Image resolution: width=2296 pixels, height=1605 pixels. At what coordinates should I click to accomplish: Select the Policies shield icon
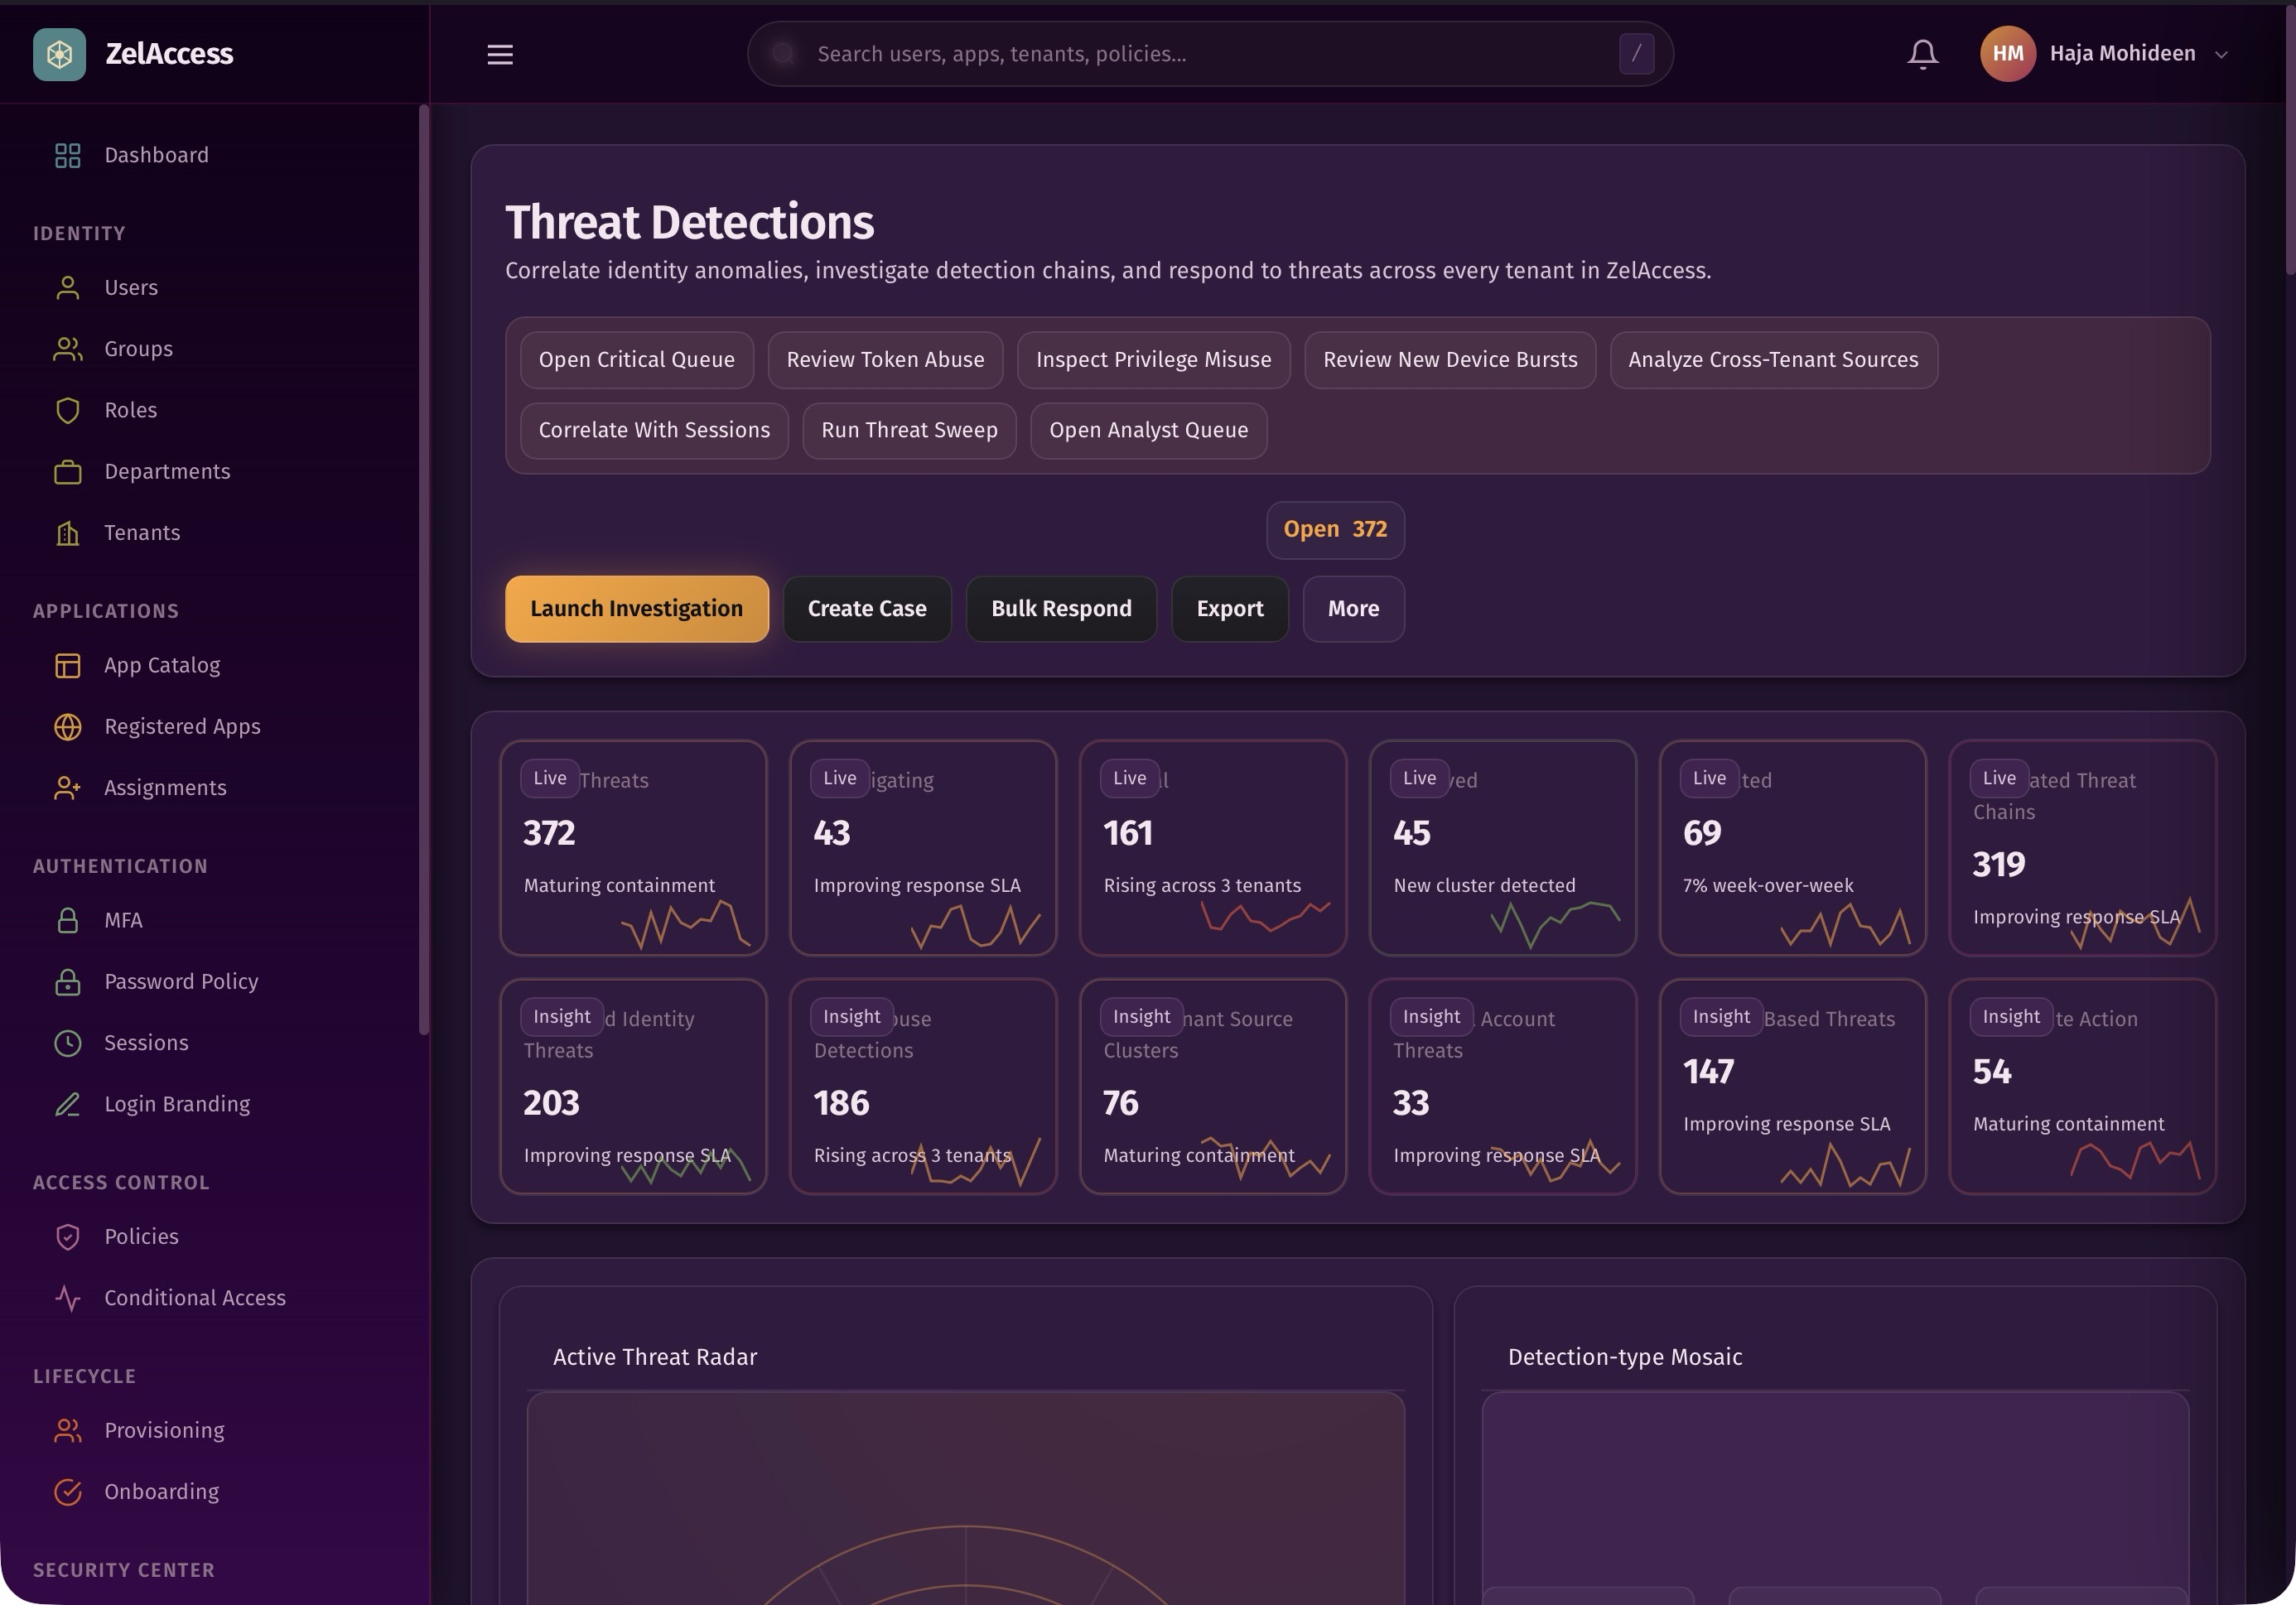coord(67,1236)
